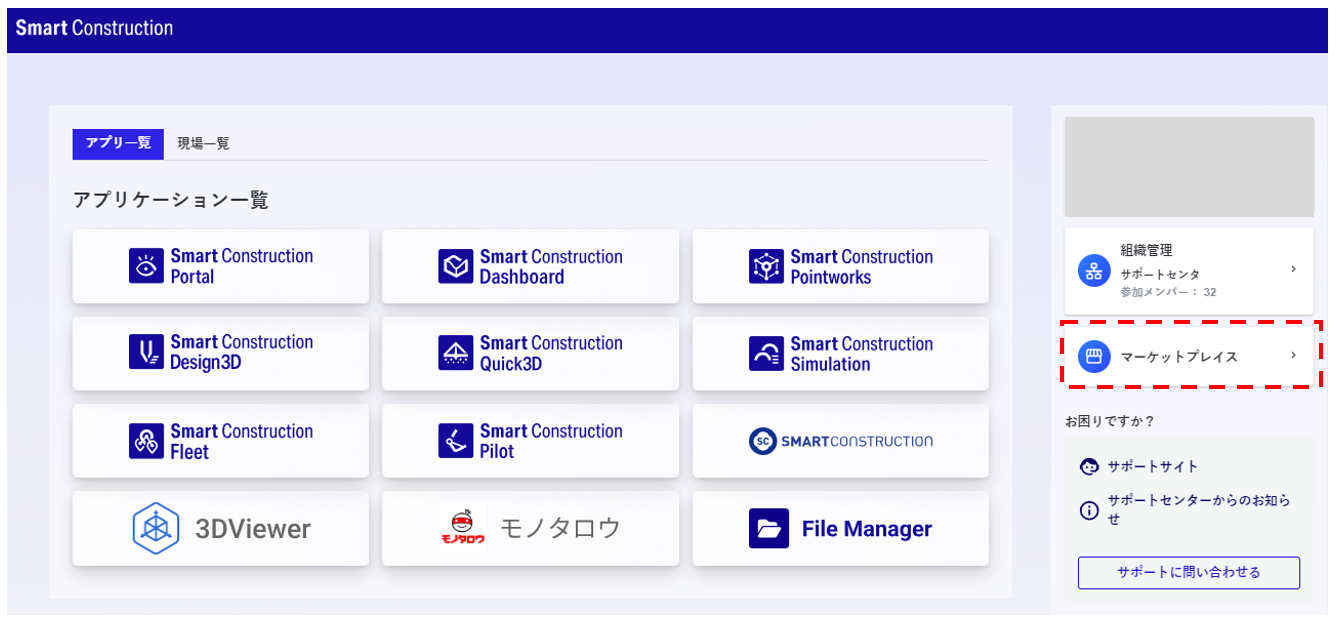
Task: Click the Smart Construction Simulation label text
Action: pyautogui.click(x=862, y=354)
